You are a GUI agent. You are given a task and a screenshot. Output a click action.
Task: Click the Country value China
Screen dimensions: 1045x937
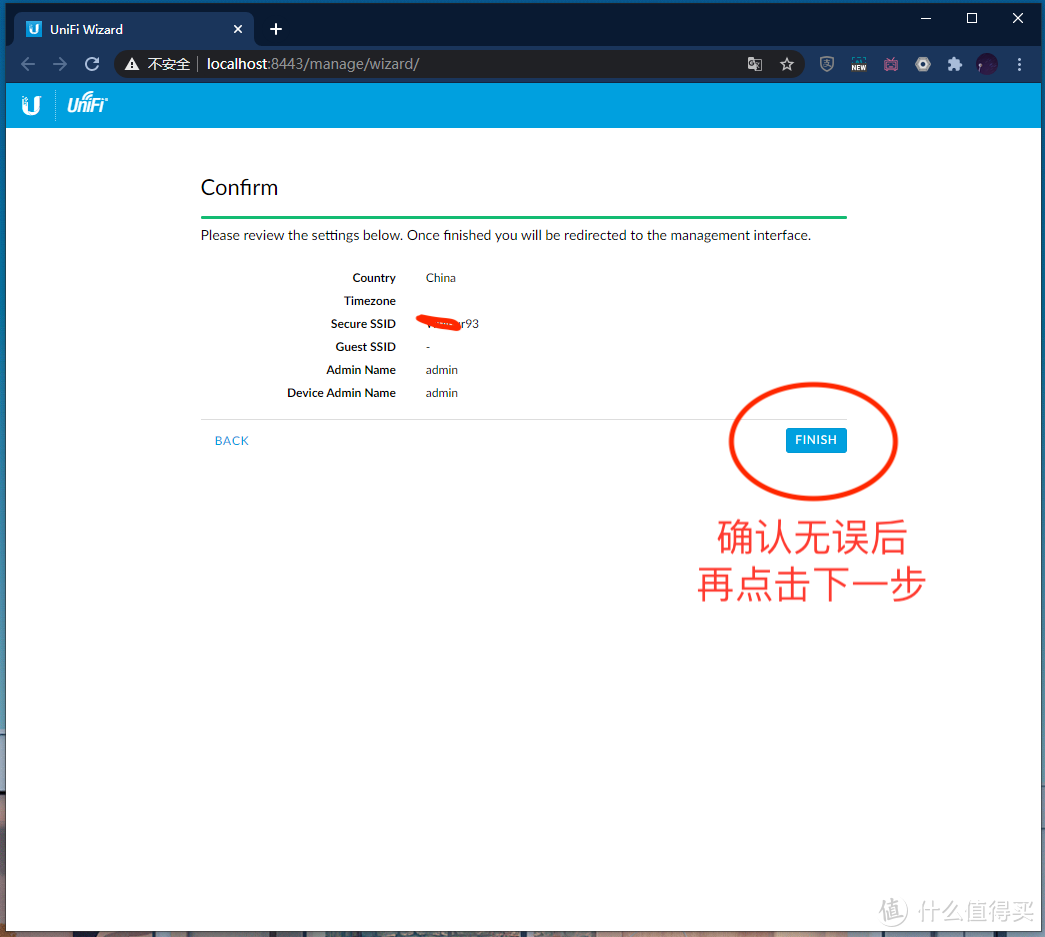441,278
